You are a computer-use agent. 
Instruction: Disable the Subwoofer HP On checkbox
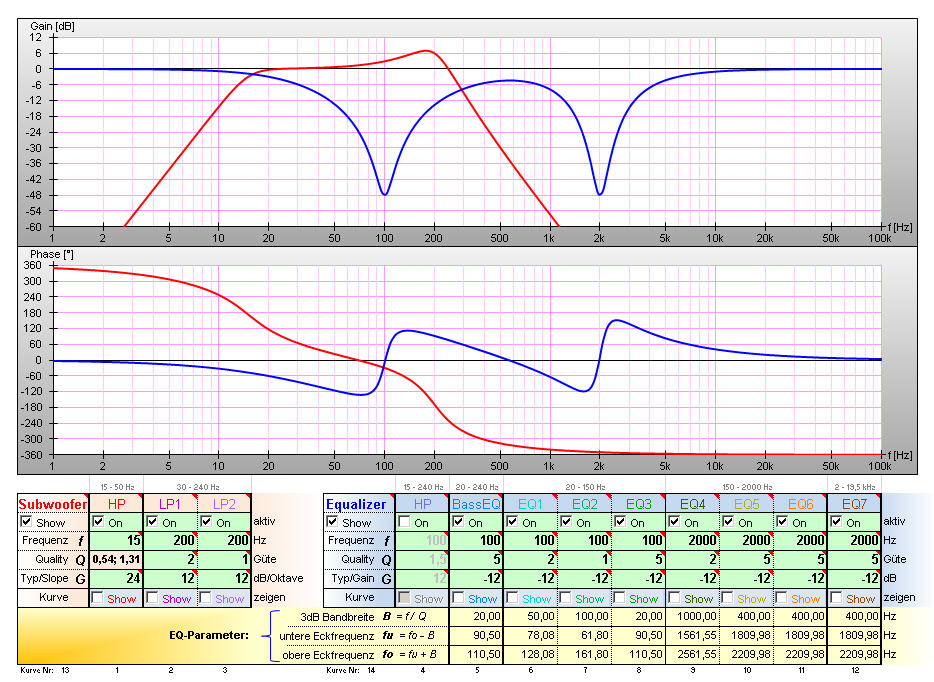pyautogui.click(x=98, y=522)
